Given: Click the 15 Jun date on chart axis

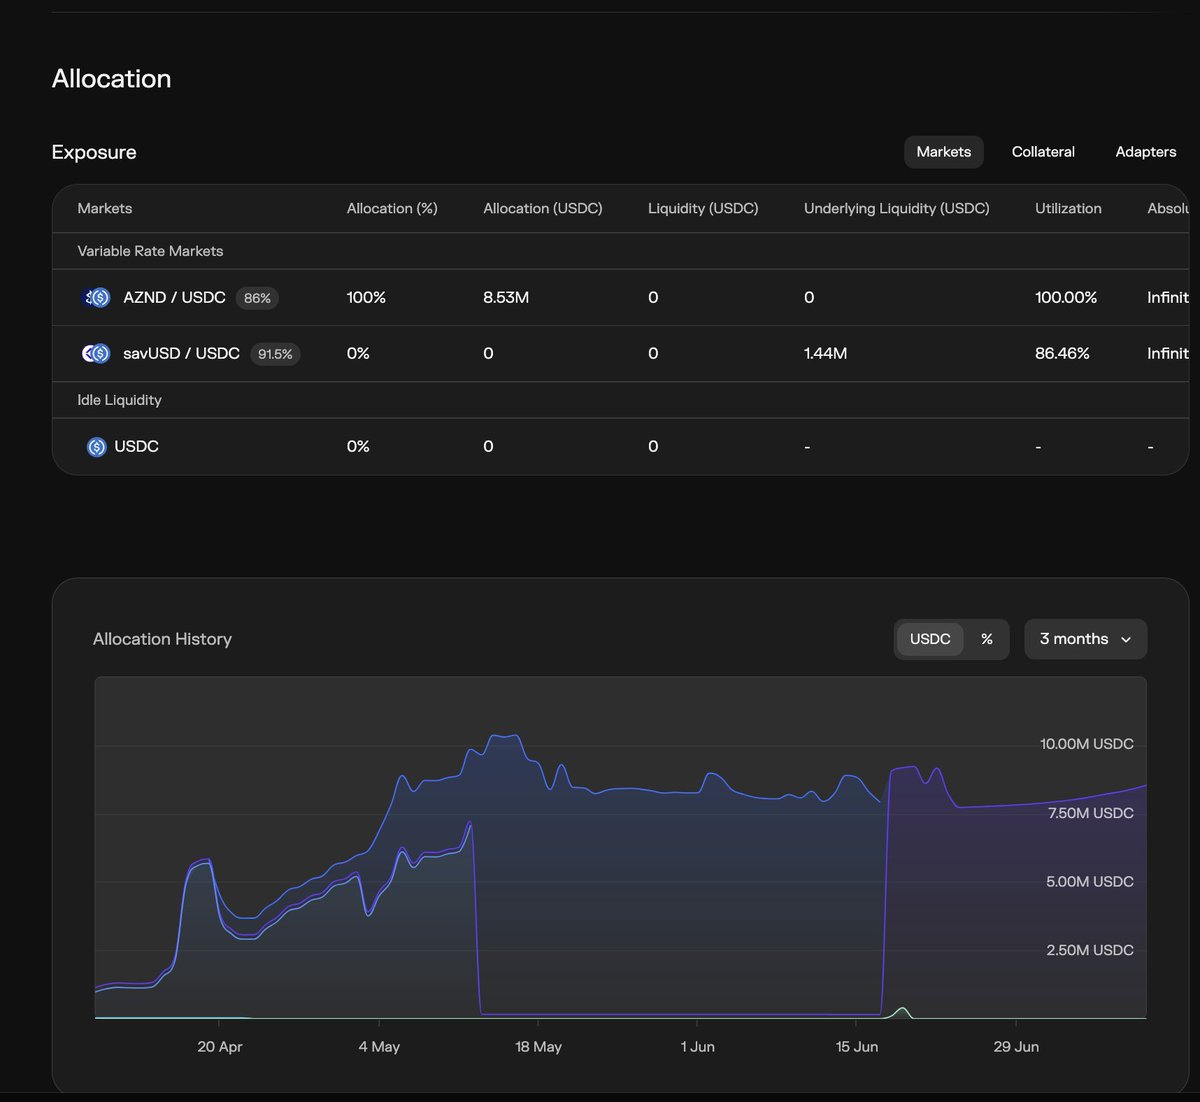Looking at the screenshot, I should coord(857,1046).
